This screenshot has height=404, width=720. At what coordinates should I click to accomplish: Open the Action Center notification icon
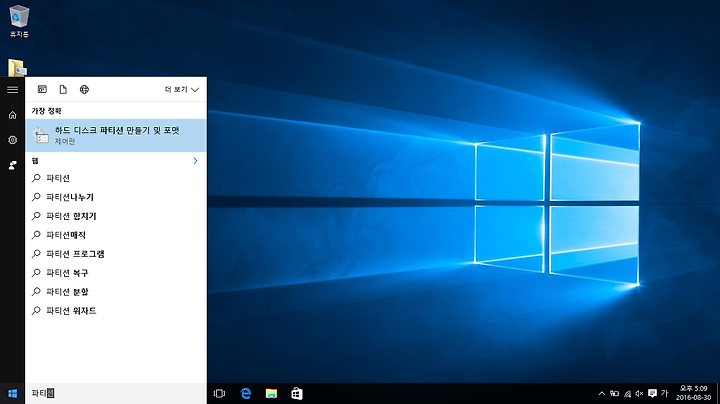652,393
